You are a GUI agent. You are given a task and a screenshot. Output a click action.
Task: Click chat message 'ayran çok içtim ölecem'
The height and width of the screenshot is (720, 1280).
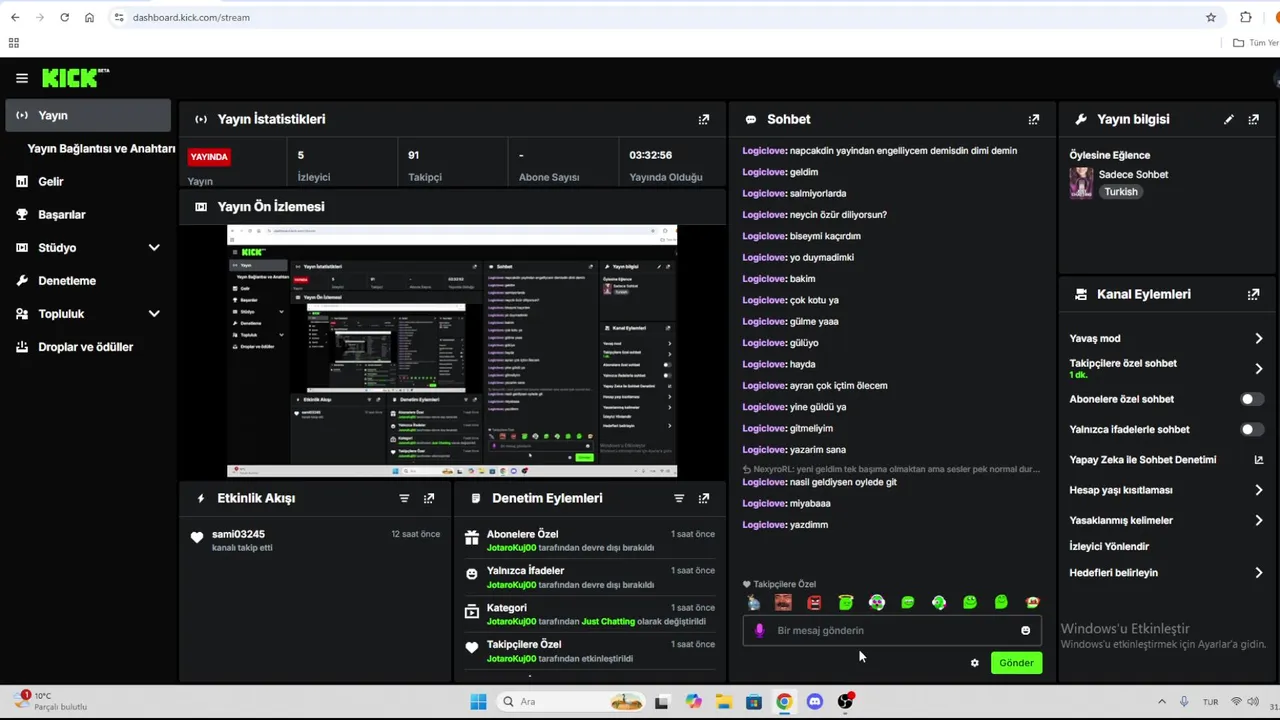click(838, 385)
